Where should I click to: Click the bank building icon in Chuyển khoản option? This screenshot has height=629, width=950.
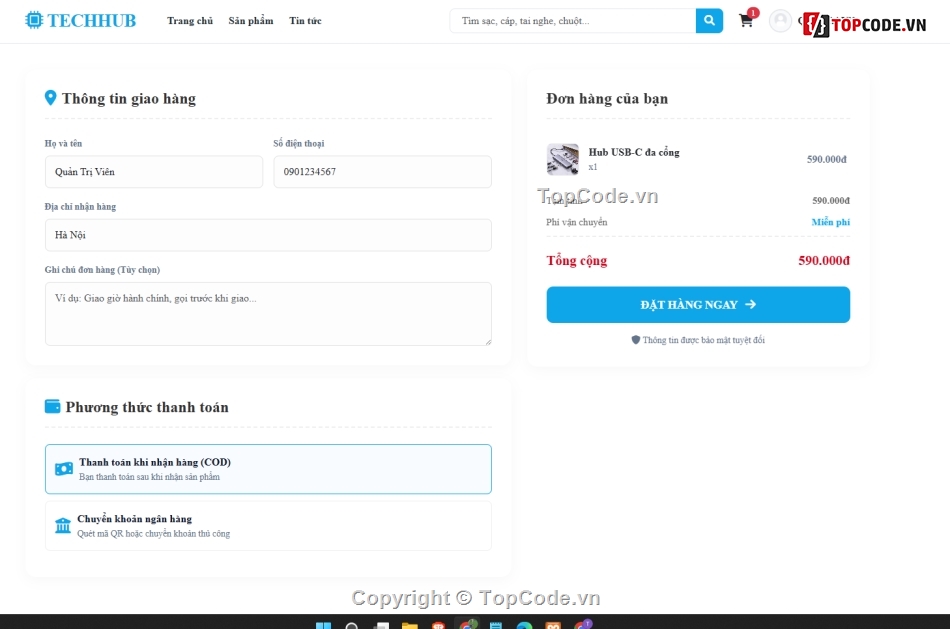tap(63, 525)
